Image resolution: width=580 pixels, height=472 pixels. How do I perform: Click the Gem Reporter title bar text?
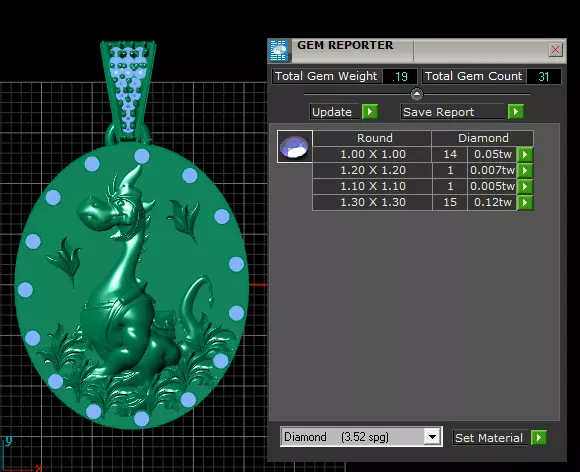coord(345,45)
